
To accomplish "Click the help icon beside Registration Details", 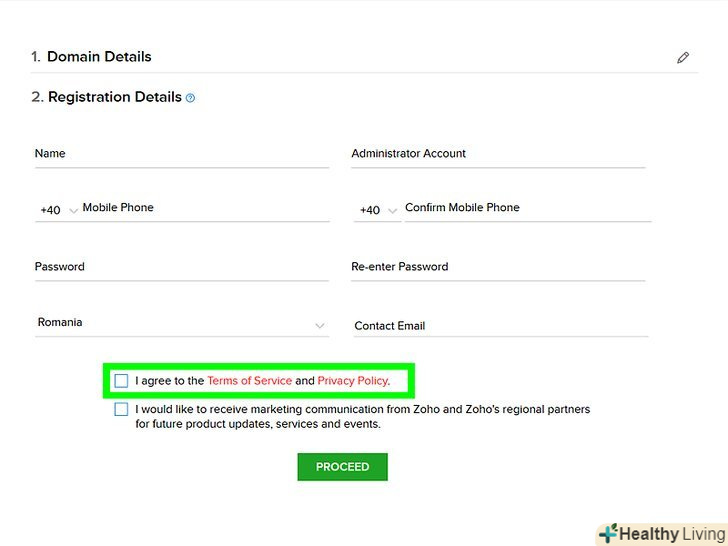I will point(191,98).
